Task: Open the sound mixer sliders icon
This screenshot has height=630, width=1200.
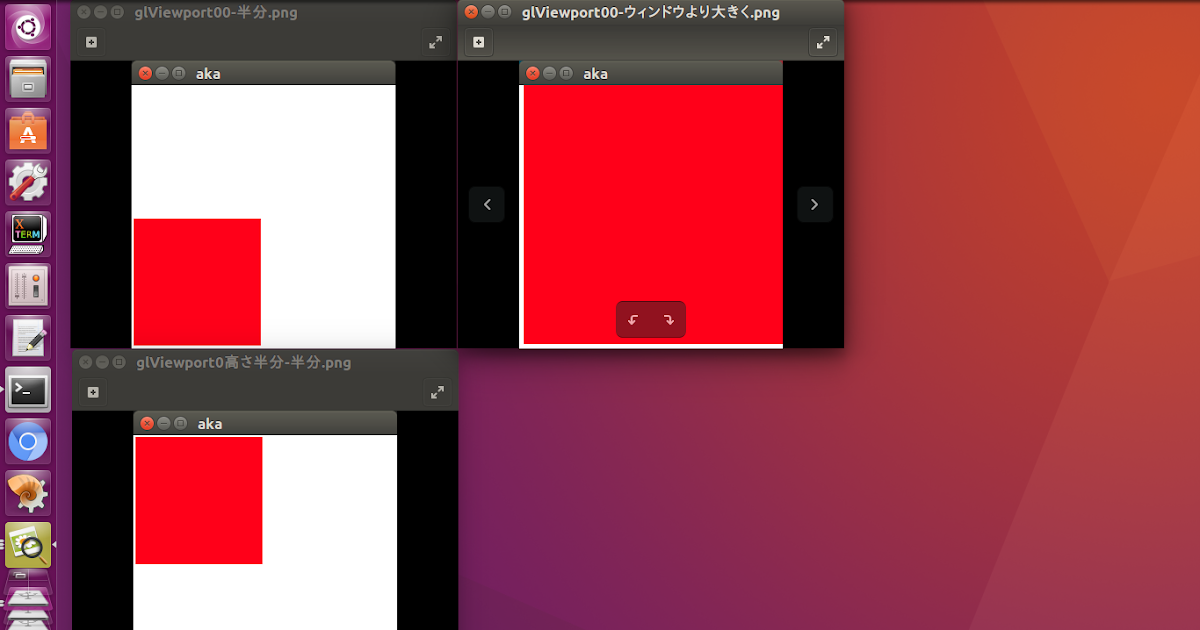Action: click(x=27, y=286)
